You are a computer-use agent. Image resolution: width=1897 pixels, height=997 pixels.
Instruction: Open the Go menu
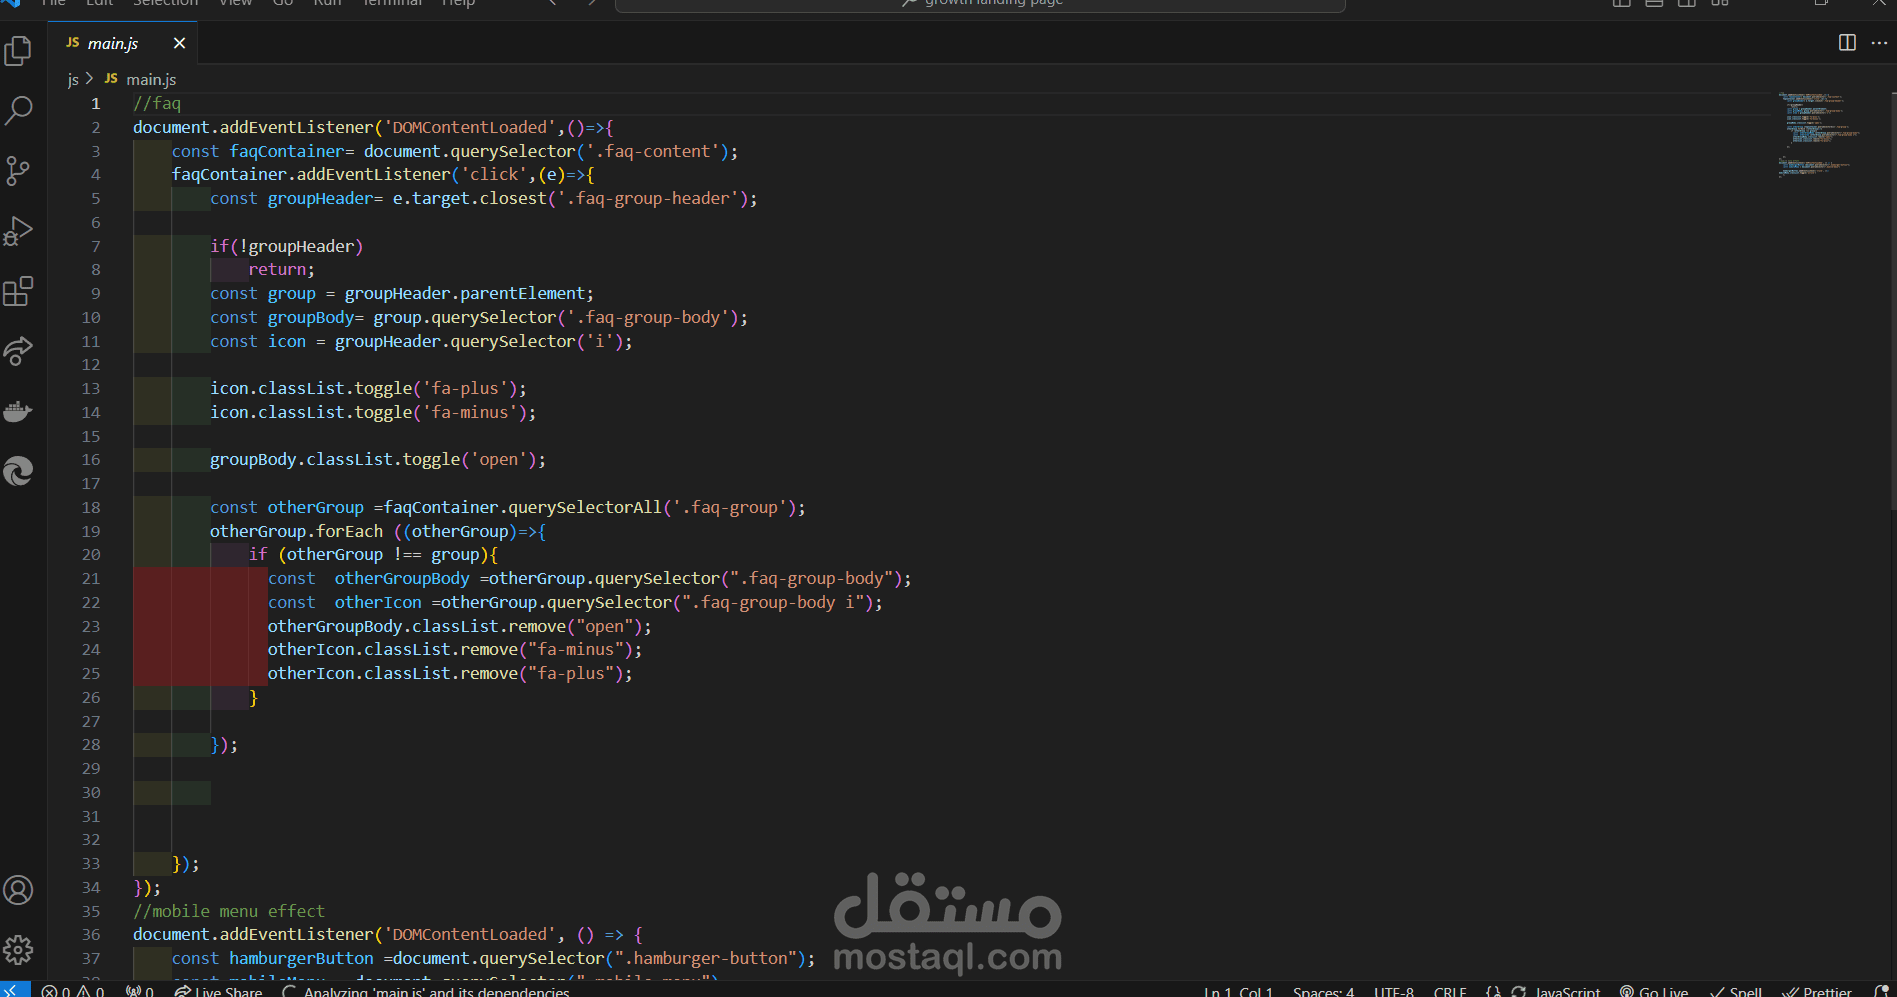[283, 3]
